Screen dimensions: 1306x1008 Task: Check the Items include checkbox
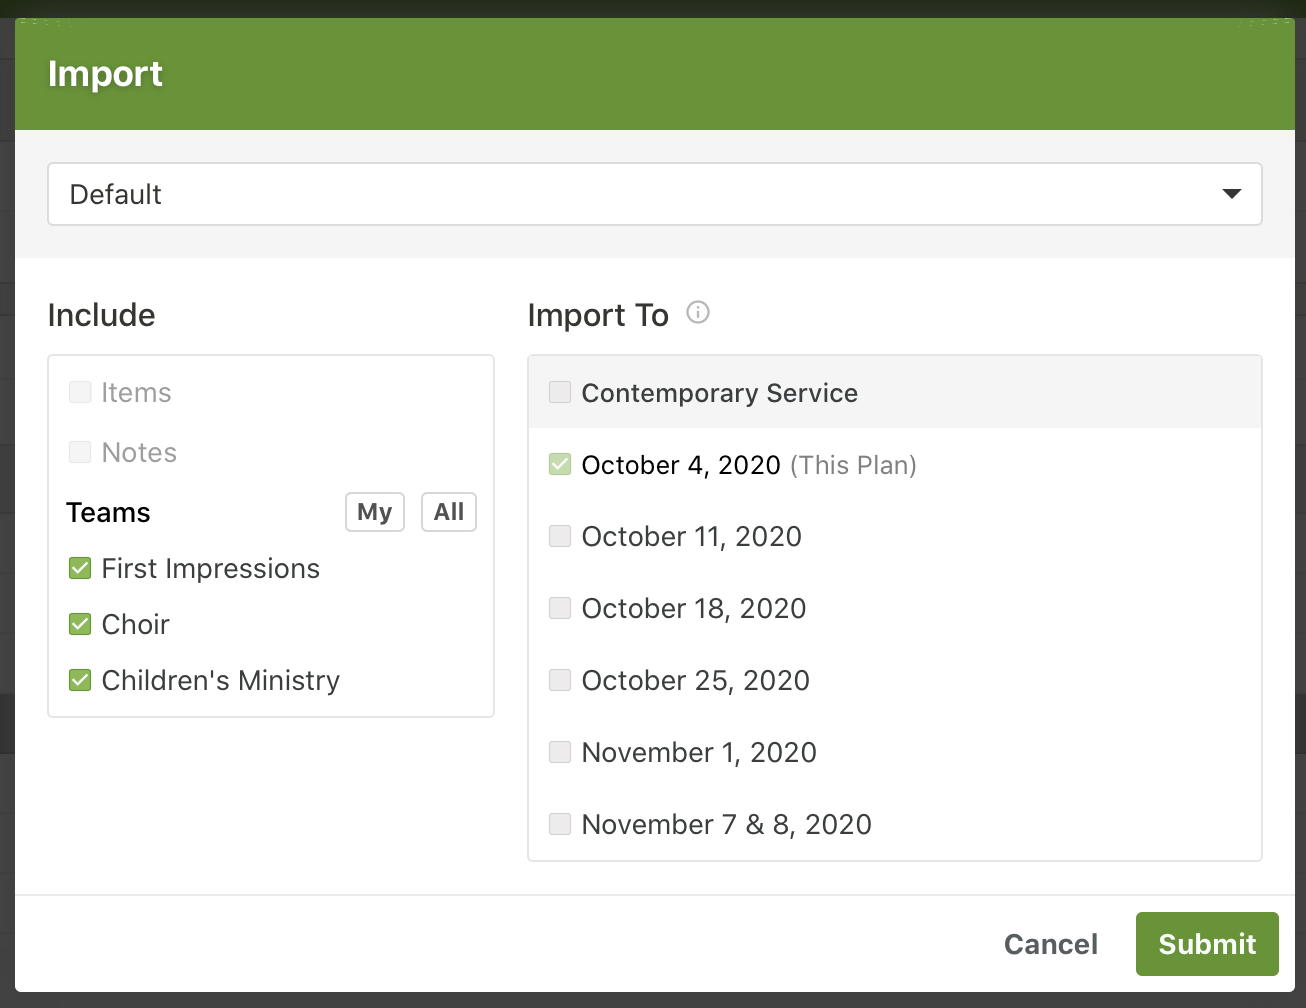pyautogui.click(x=80, y=392)
